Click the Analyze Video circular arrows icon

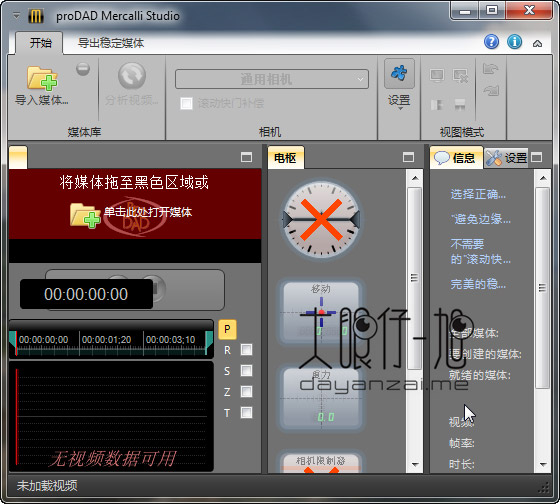(x=132, y=75)
